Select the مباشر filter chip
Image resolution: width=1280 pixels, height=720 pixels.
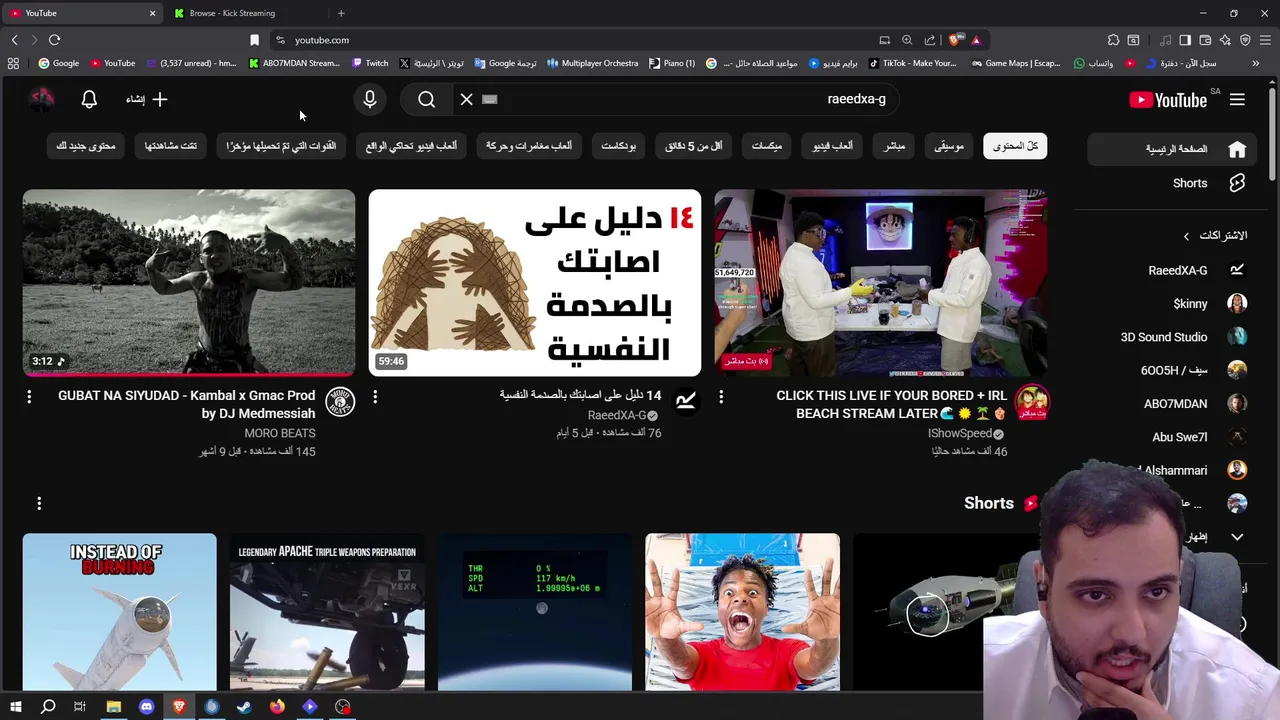(x=894, y=146)
